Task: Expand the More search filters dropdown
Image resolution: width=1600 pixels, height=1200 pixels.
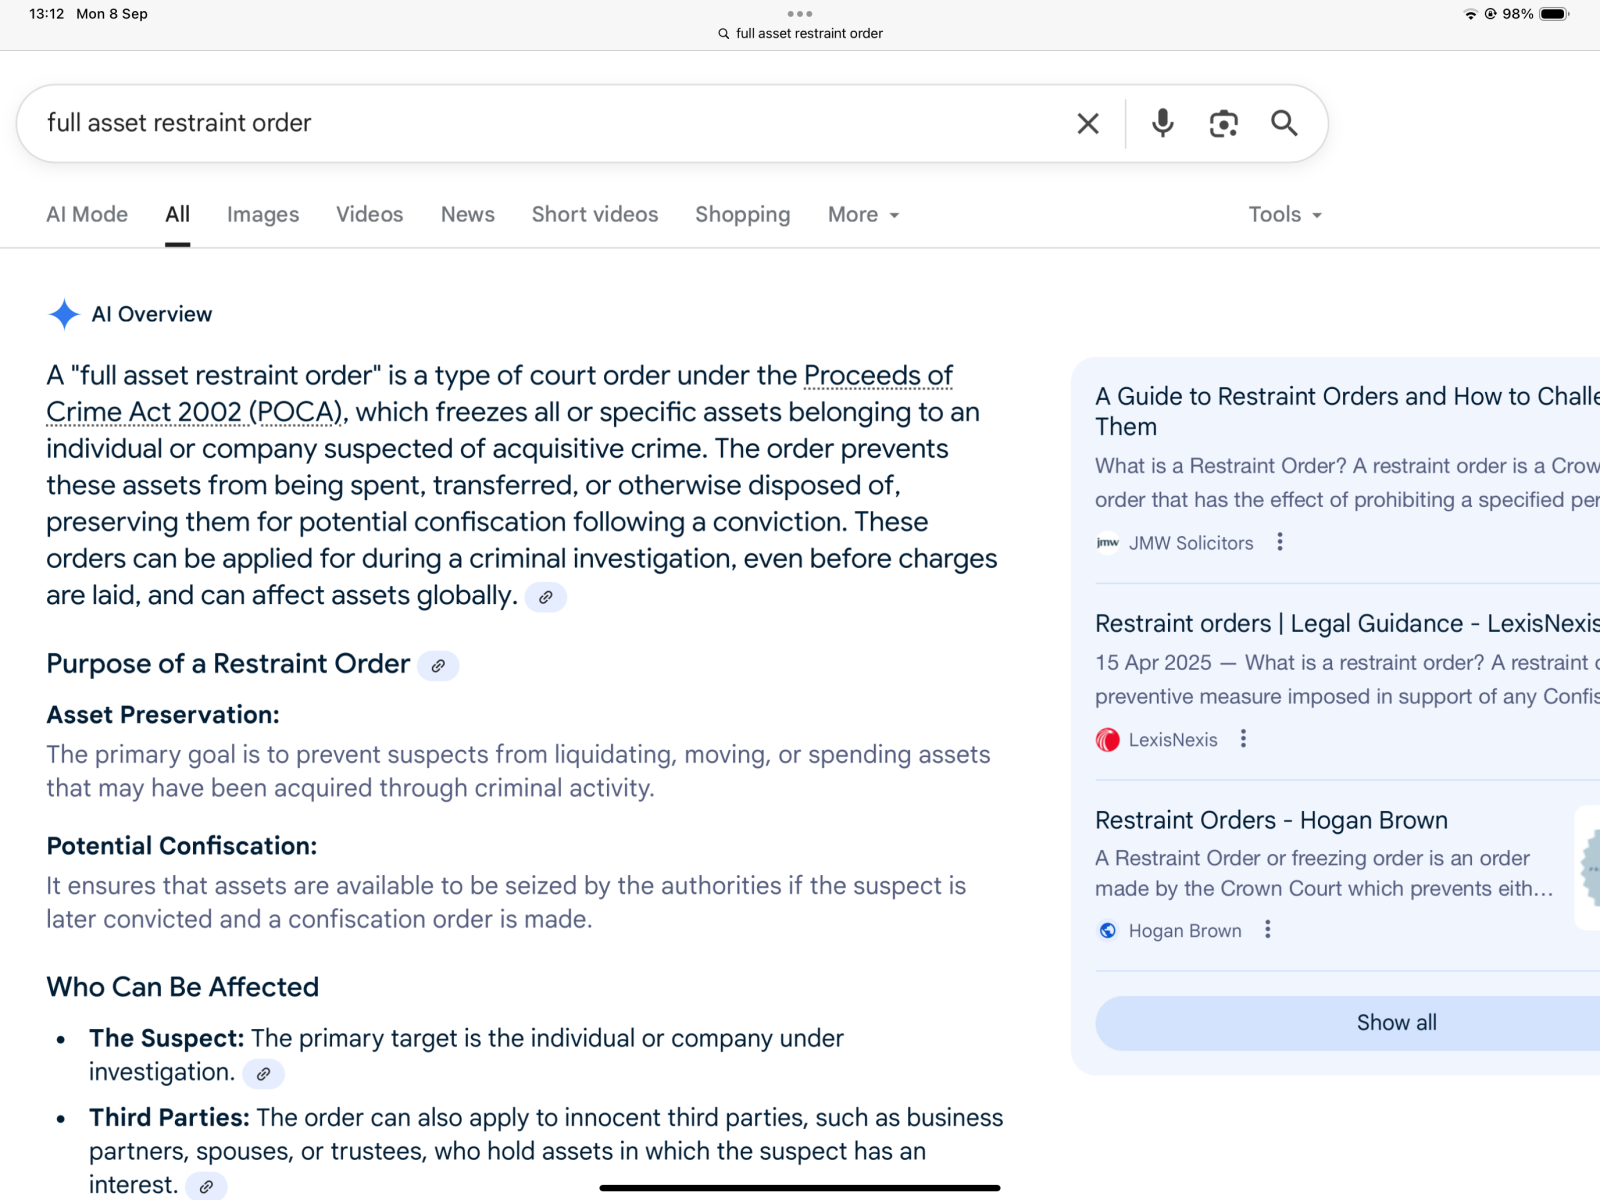Action: 864,215
